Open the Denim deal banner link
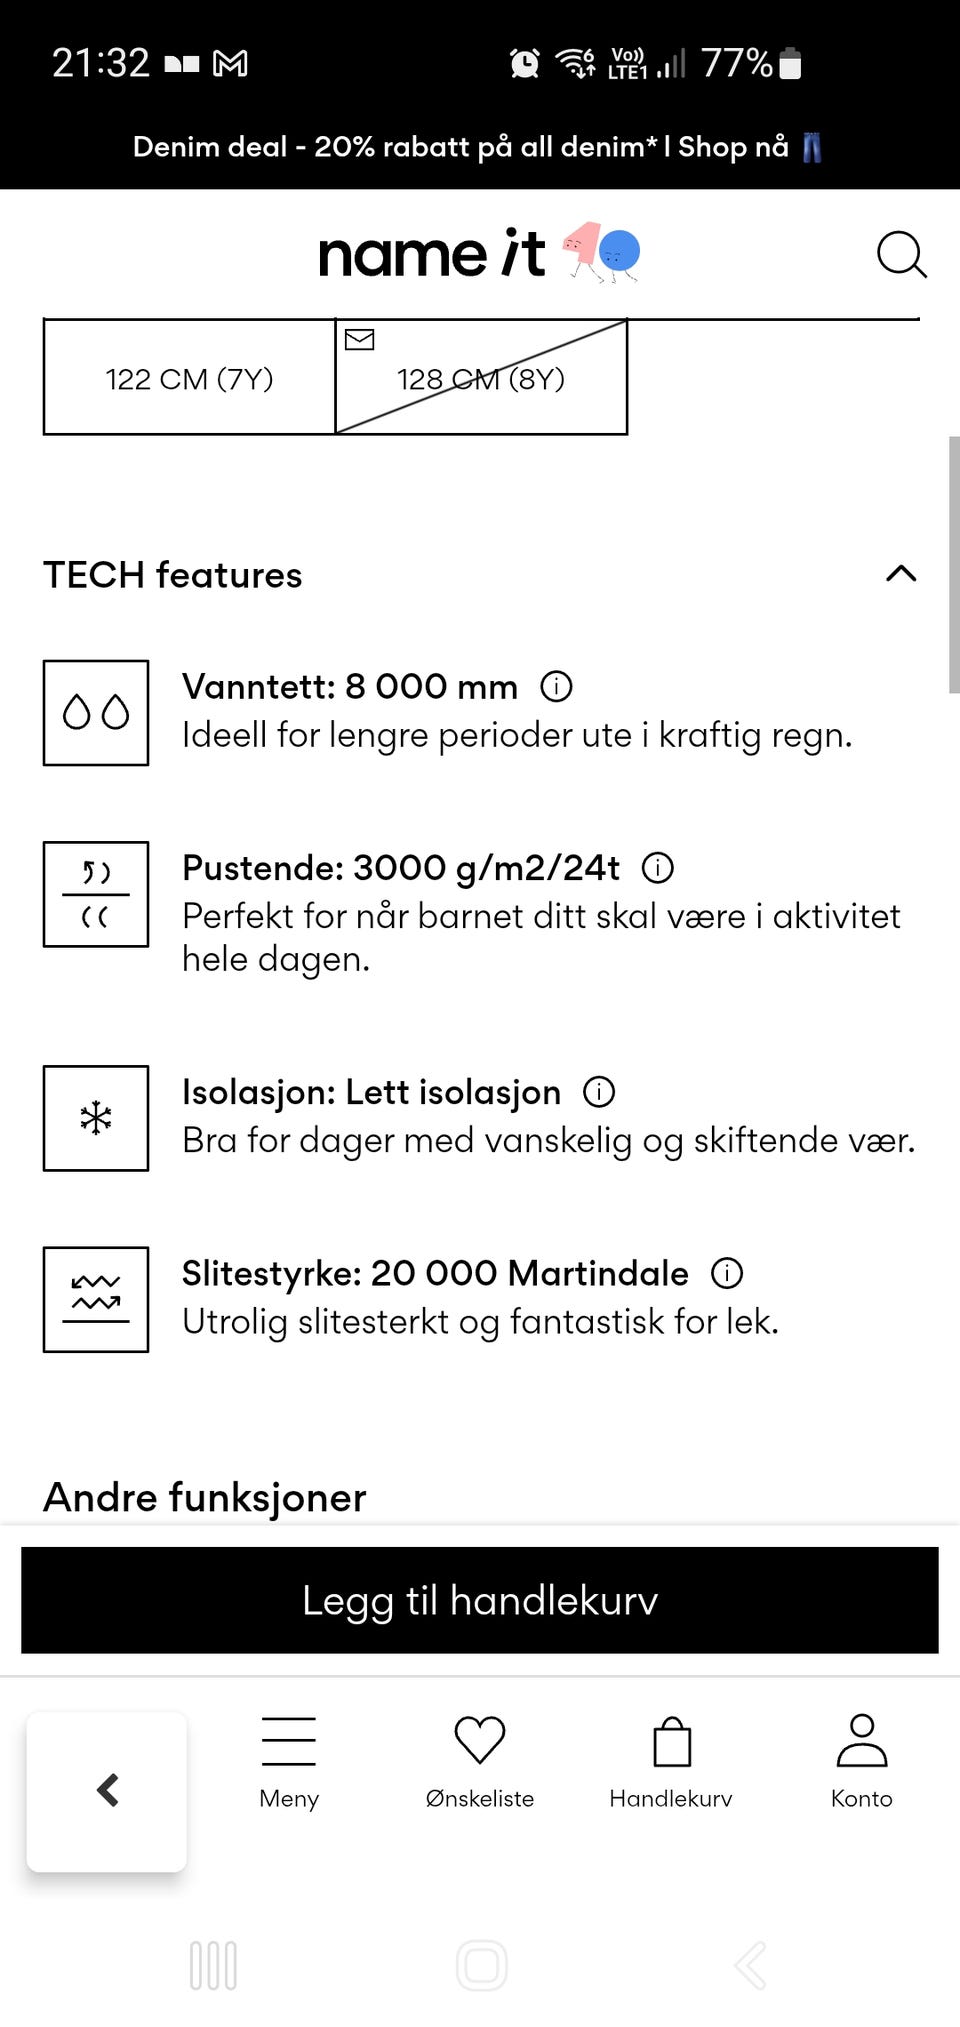Screen dimensions: 960x2027 click(x=478, y=147)
